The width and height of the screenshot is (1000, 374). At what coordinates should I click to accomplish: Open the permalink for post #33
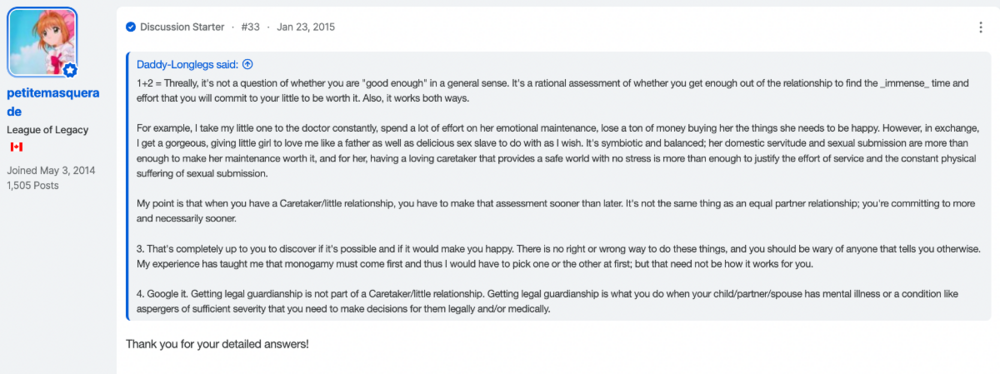pyautogui.click(x=251, y=27)
